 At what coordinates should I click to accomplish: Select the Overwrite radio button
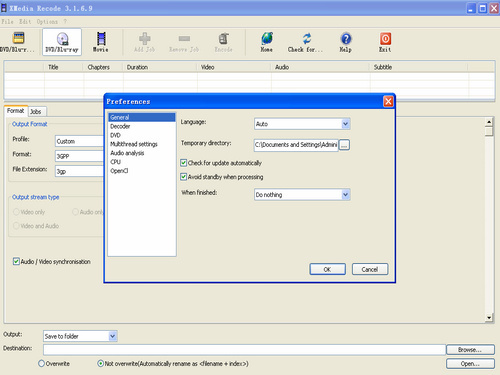click(41, 363)
